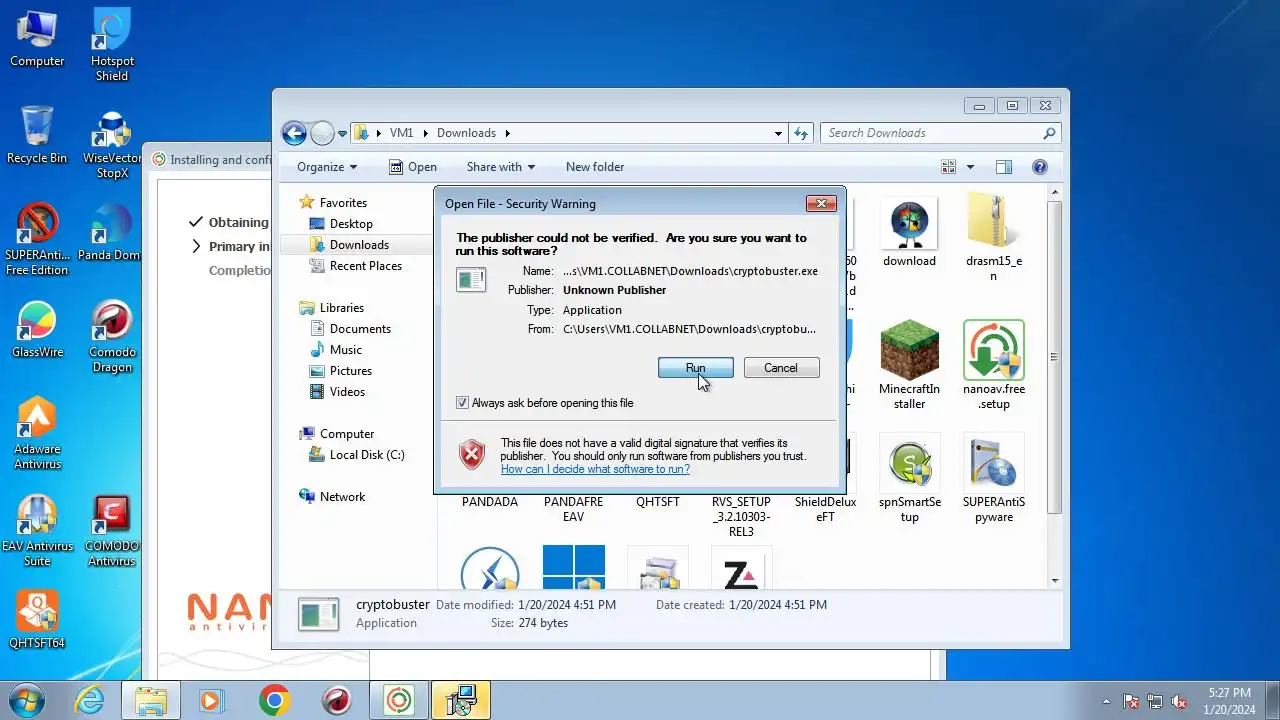1280x720 pixels.
Task: Open 'How can I decide what software to run?' link
Action: [x=595, y=469]
